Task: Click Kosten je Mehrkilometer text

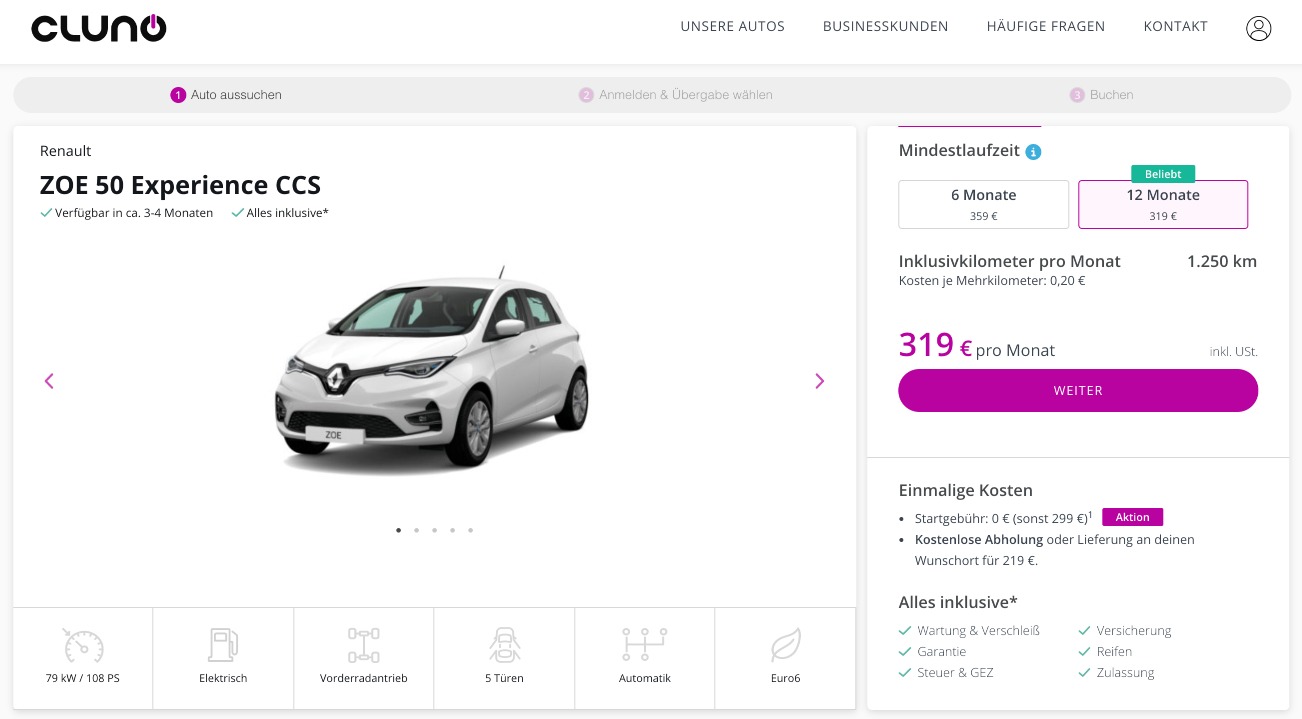Action: click(x=992, y=281)
